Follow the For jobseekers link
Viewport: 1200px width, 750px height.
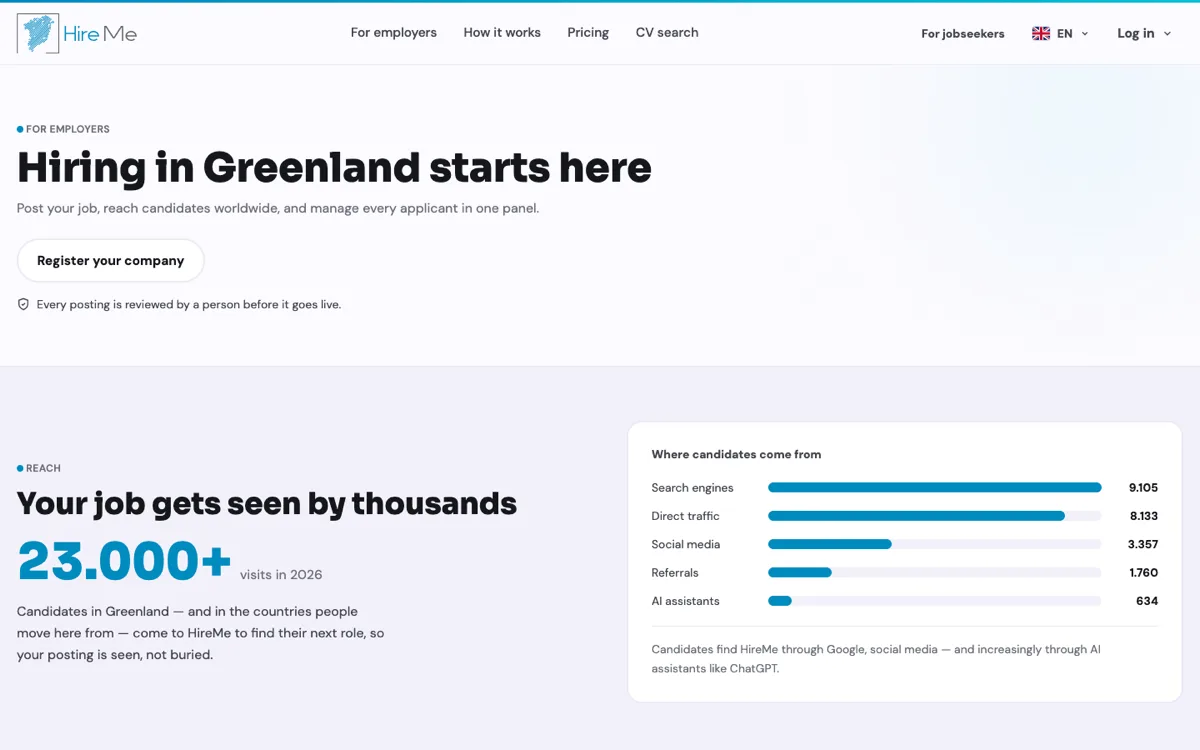pyautogui.click(x=963, y=33)
